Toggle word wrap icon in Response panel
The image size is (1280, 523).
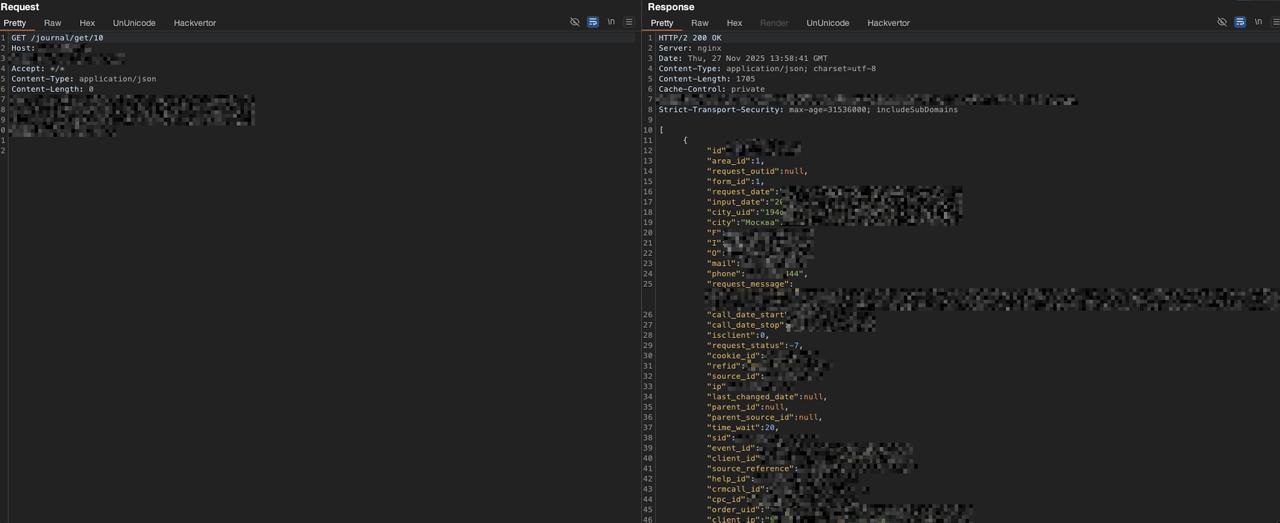click(1240, 22)
